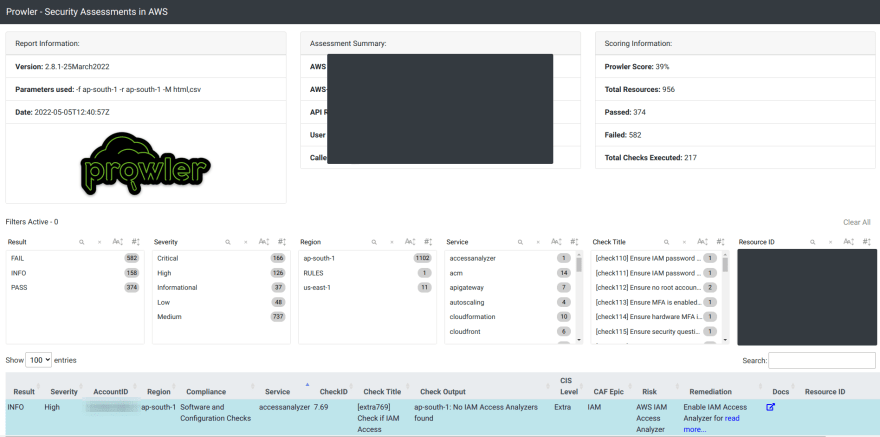This screenshot has width=880, height=437.
Task: Open search in the Resource ID filter
Action: [813, 242]
